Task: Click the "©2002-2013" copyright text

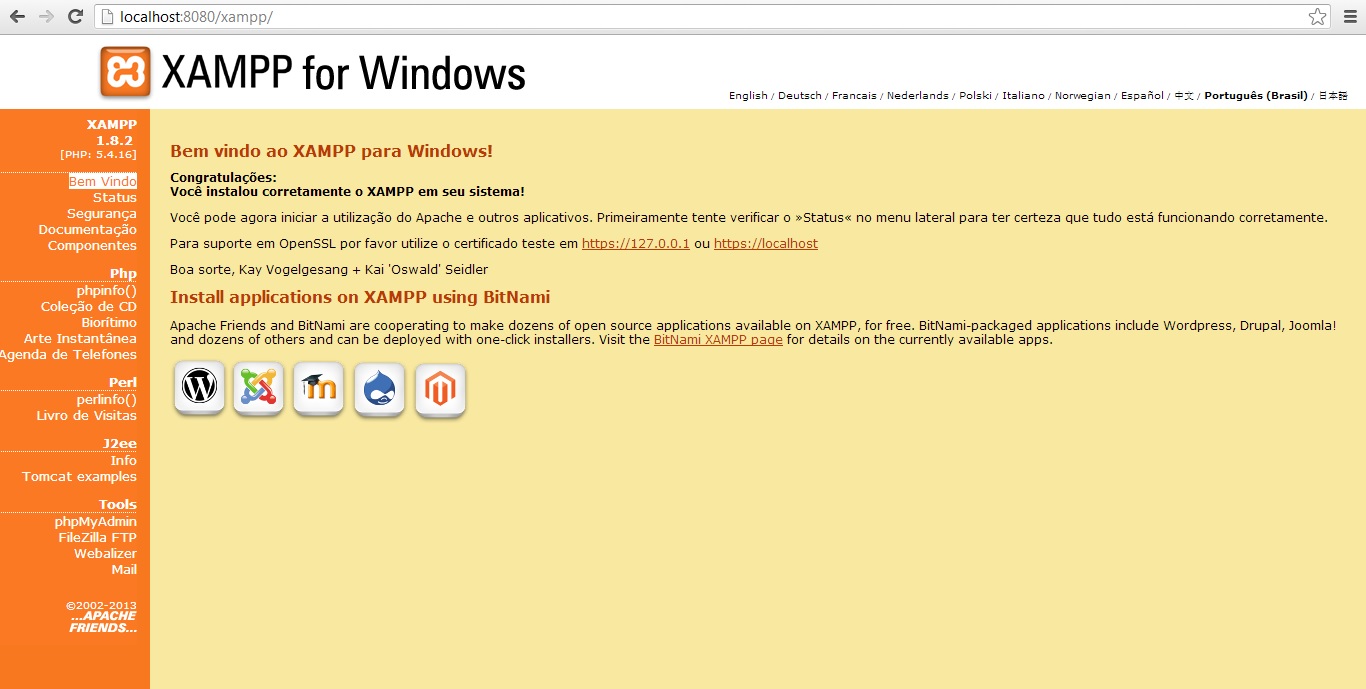Action: (102, 605)
